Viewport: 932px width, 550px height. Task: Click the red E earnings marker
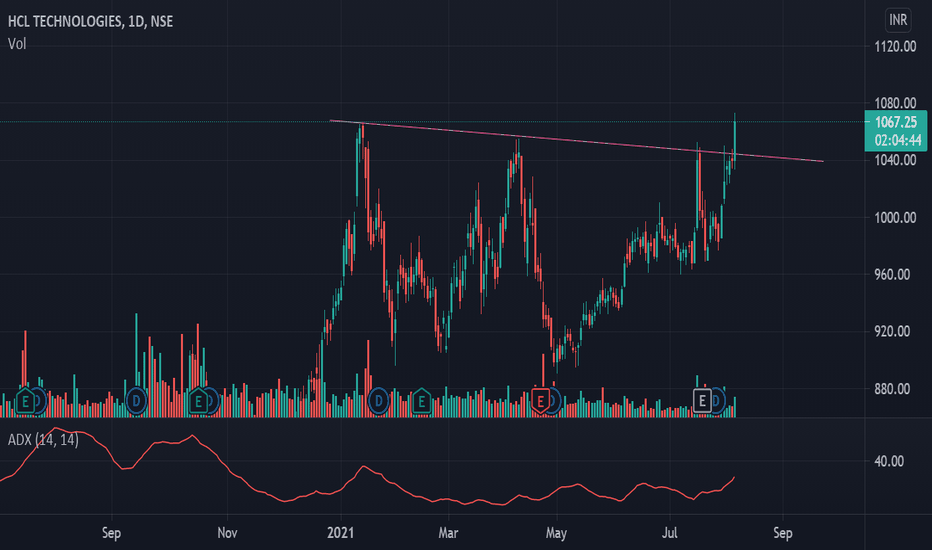click(x=540, y=401)
